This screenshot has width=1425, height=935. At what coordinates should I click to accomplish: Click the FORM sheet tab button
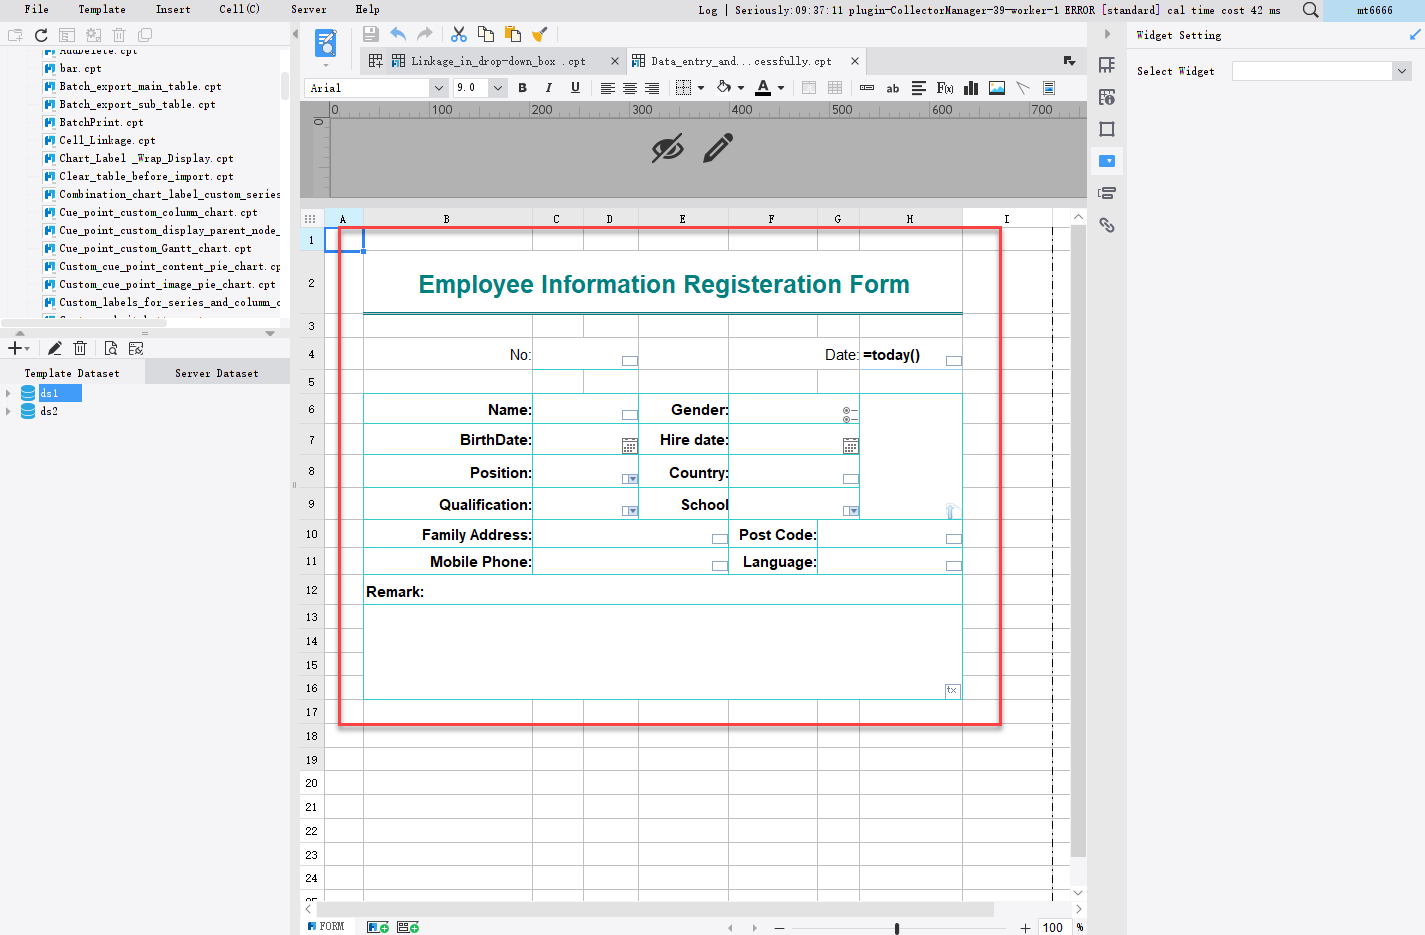(x=326, y=927)
